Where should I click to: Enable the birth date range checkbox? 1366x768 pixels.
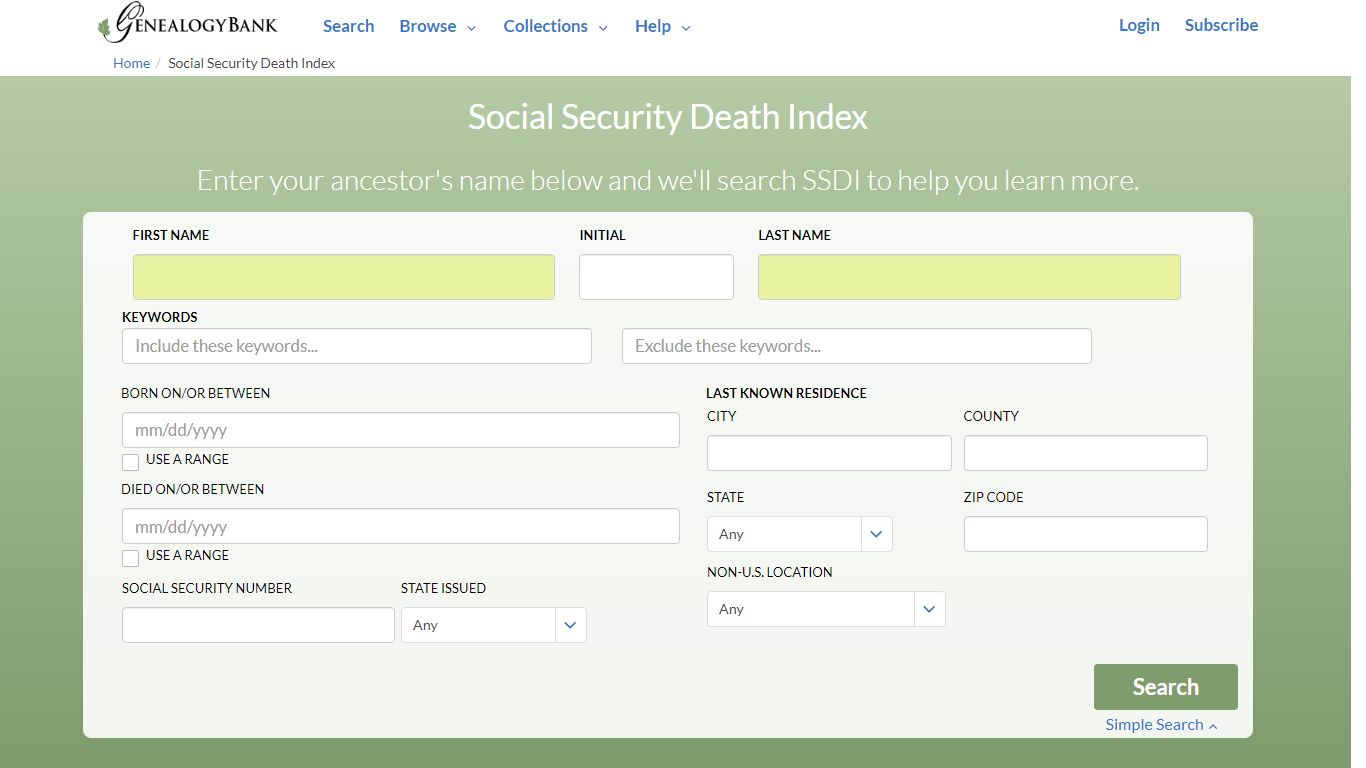[x=130, y=462]
